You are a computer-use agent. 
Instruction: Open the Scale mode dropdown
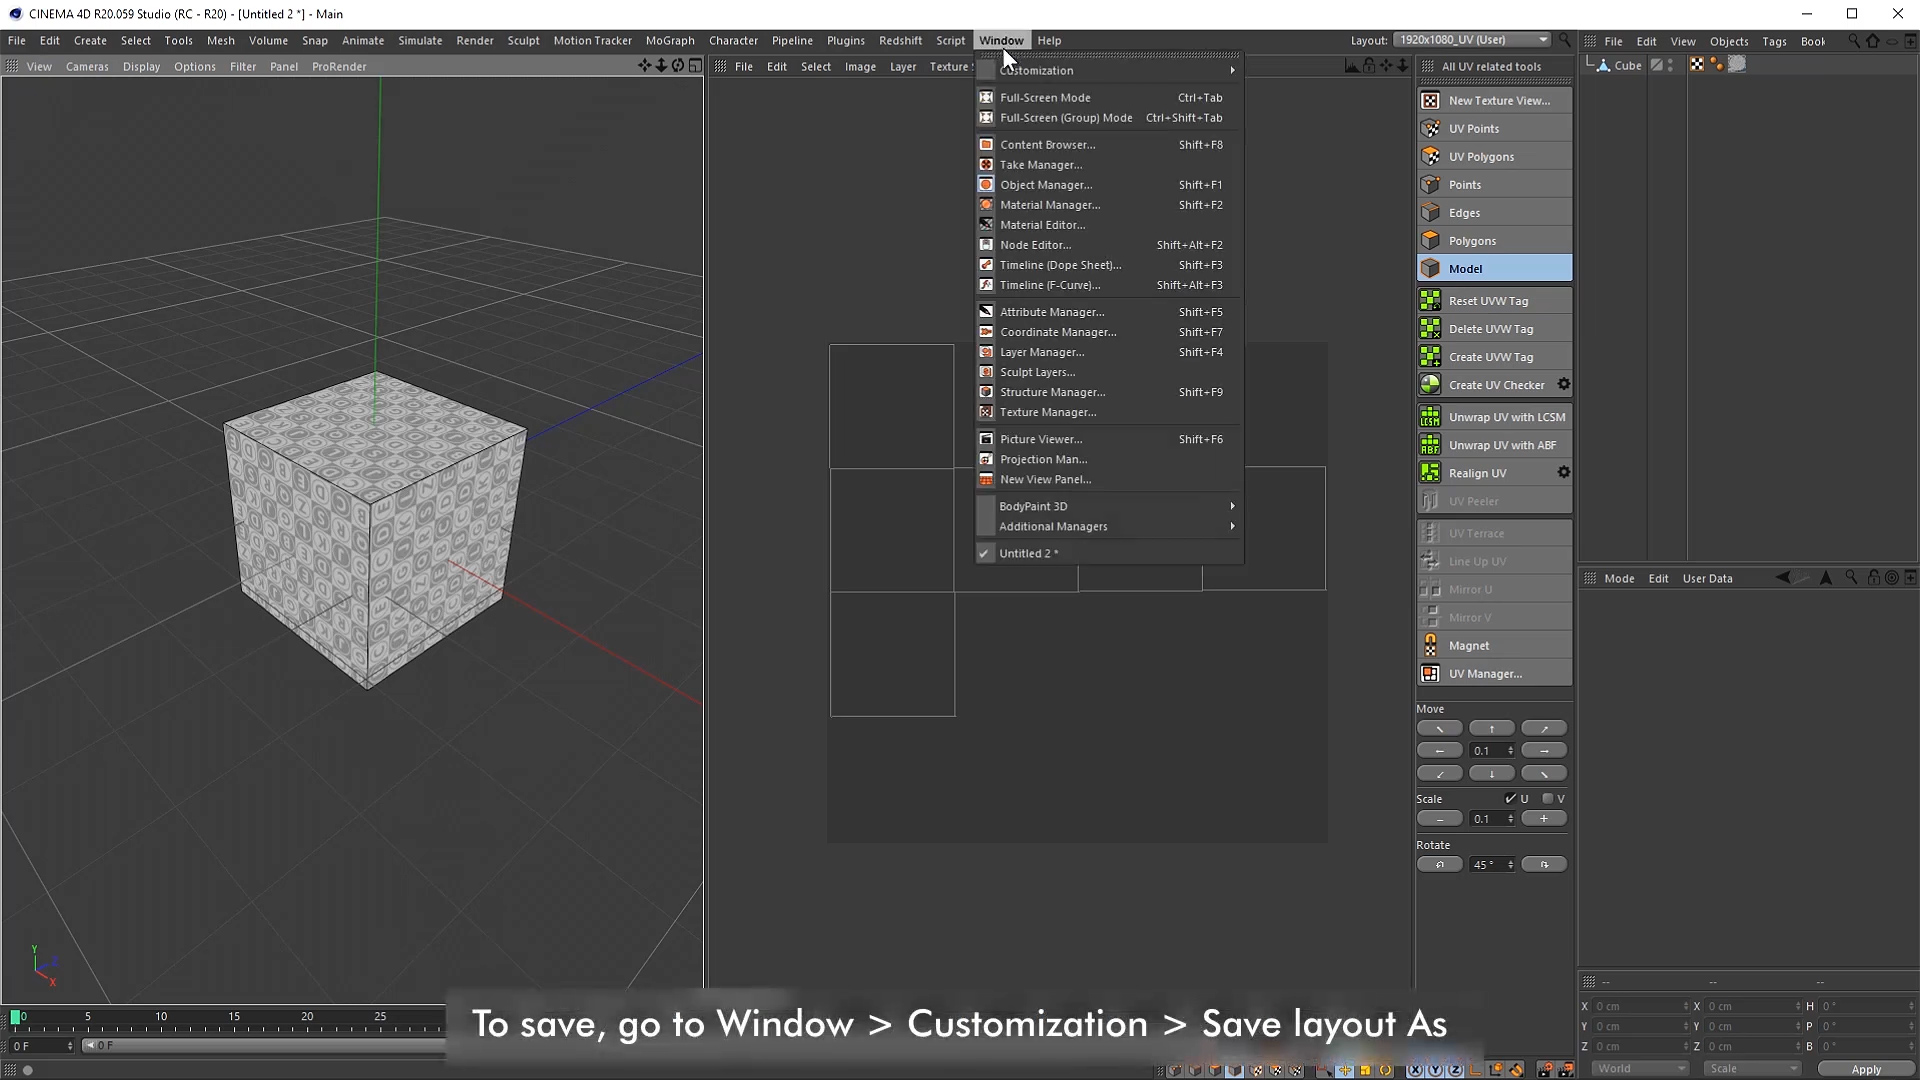(x=1752, y=1068)
